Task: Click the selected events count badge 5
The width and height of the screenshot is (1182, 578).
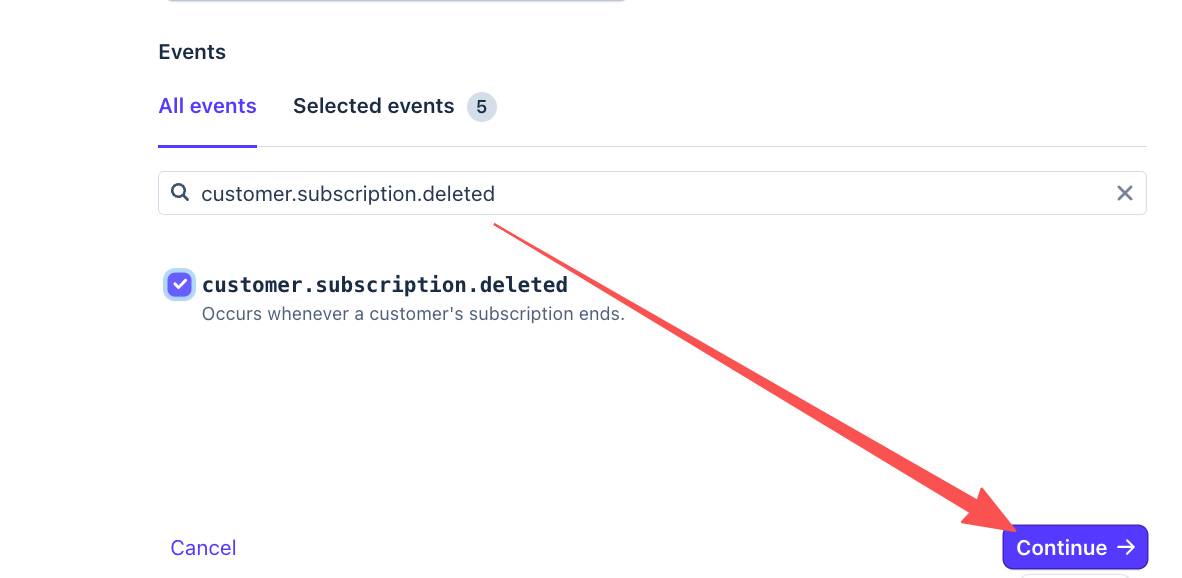Action: coord(481,106)
